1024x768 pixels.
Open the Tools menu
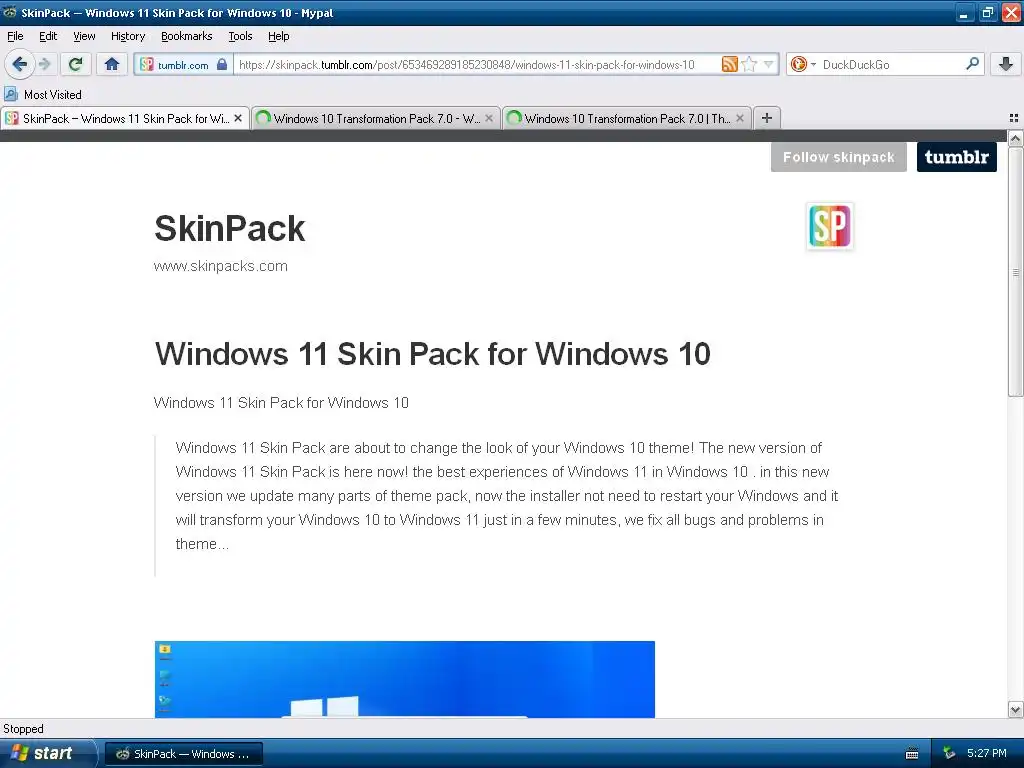click(240, 36)
